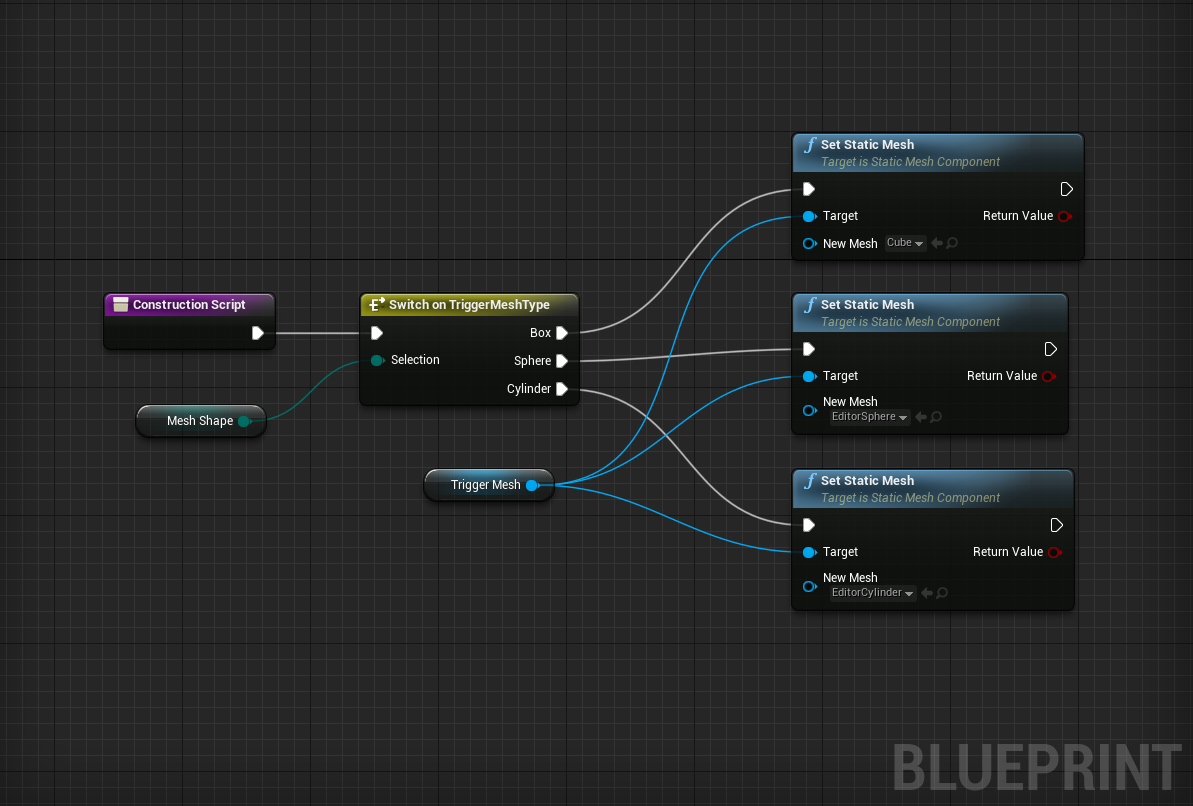Click the browse magnifier icon next to EditorSphere
This screenshot has height=806, width=1193.
[936, 416]
